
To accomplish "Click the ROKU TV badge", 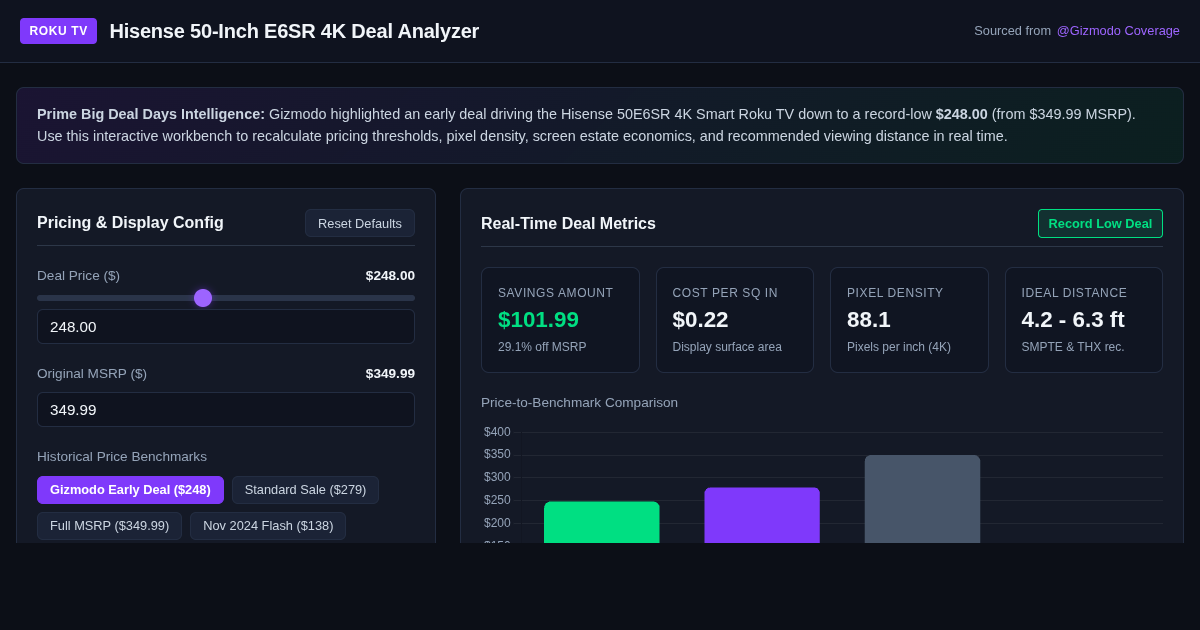I will click(58, 31).
